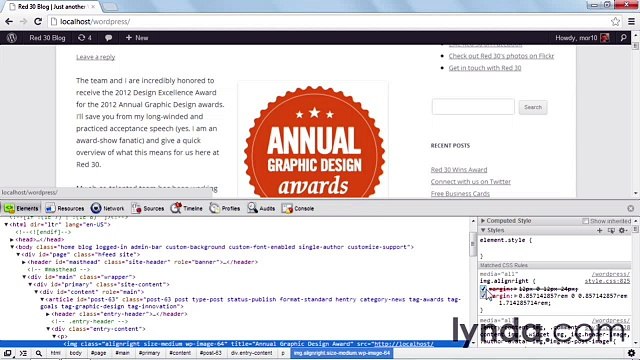This screenshot has height=360, width=640.
Task: Enable the Show inherited checkbox
Action: click(585, 221)
